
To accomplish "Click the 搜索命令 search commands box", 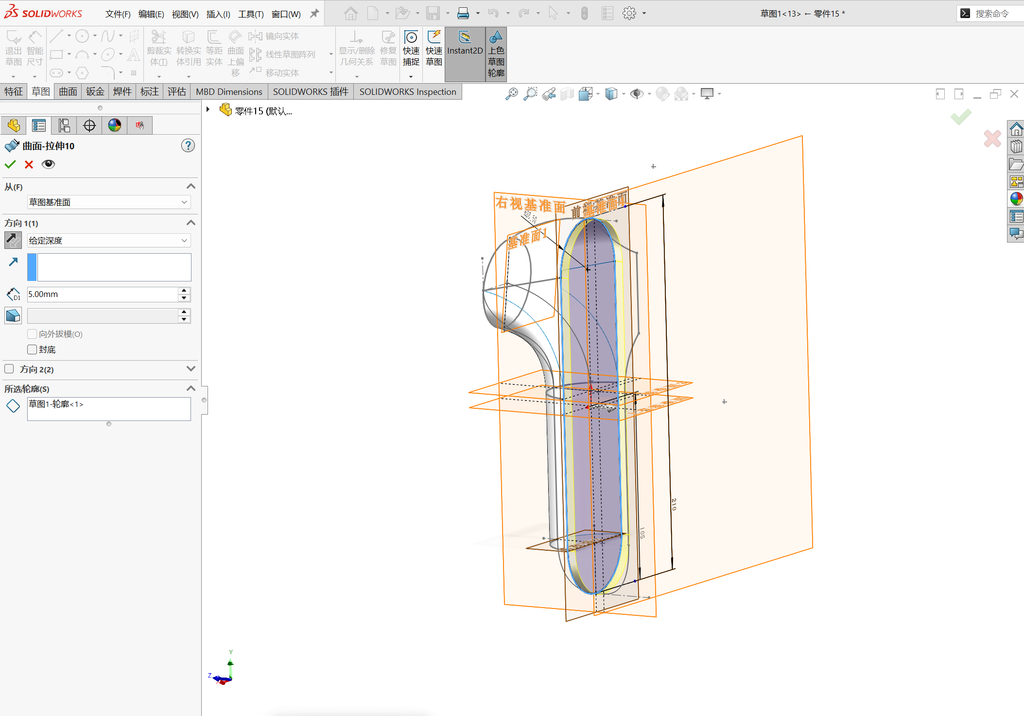I will point(991,14).
